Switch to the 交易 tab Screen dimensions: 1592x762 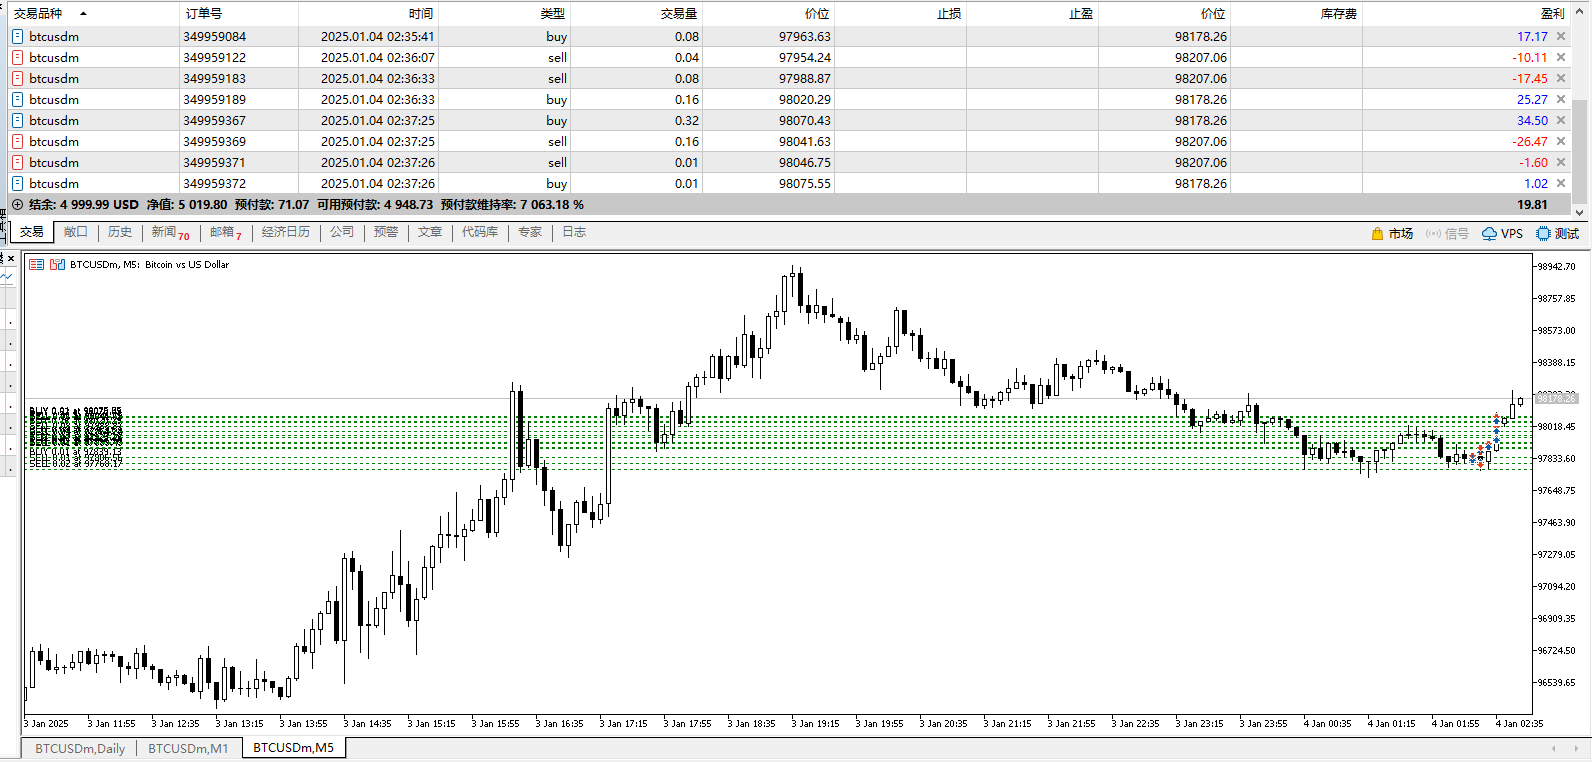coord(32,232)
